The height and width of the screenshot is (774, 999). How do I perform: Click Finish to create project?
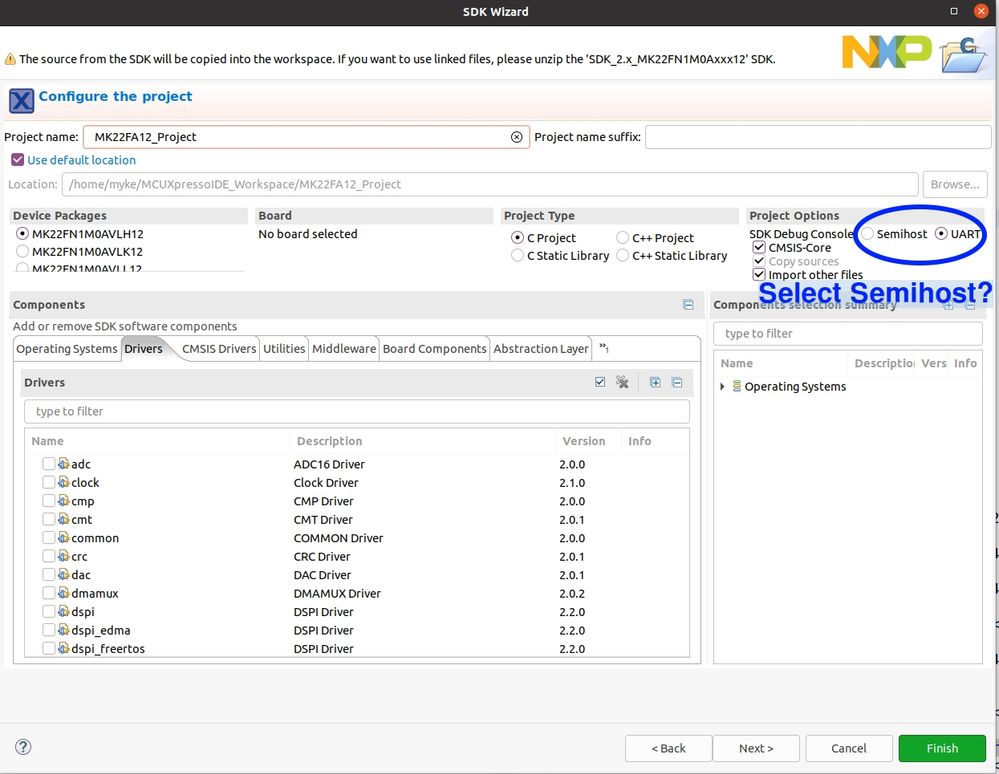coord(942,748)
